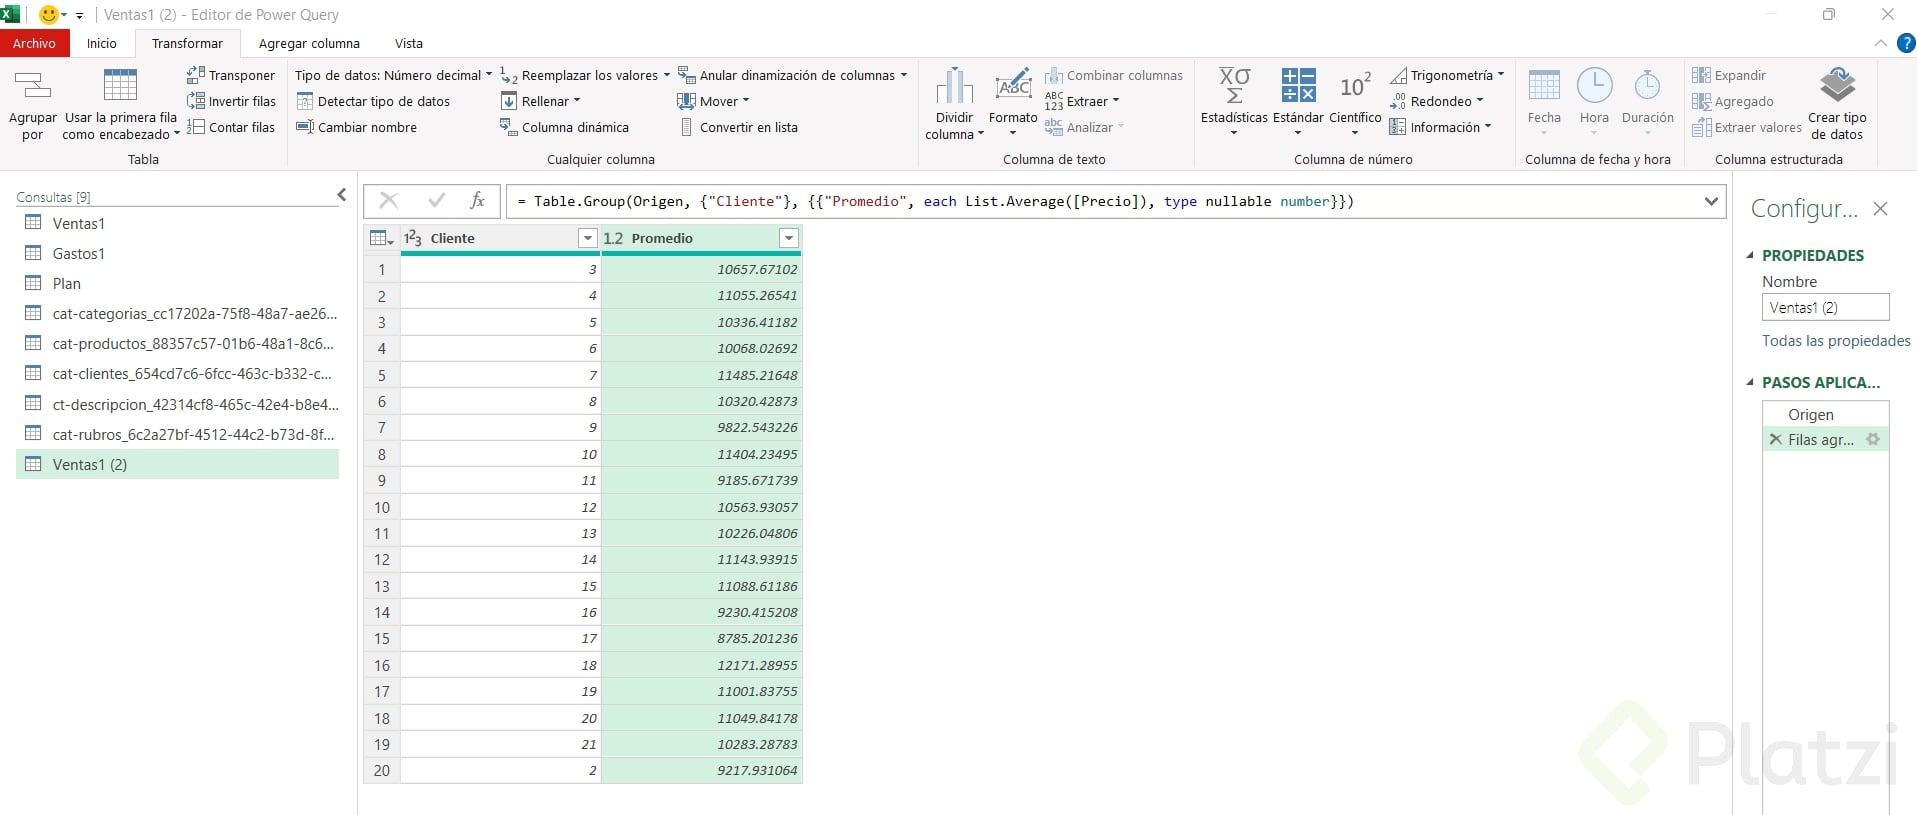Screen dimensions: 1917x815
Task: Click the Fecha column icon
Action: [x=1544, y=85]
